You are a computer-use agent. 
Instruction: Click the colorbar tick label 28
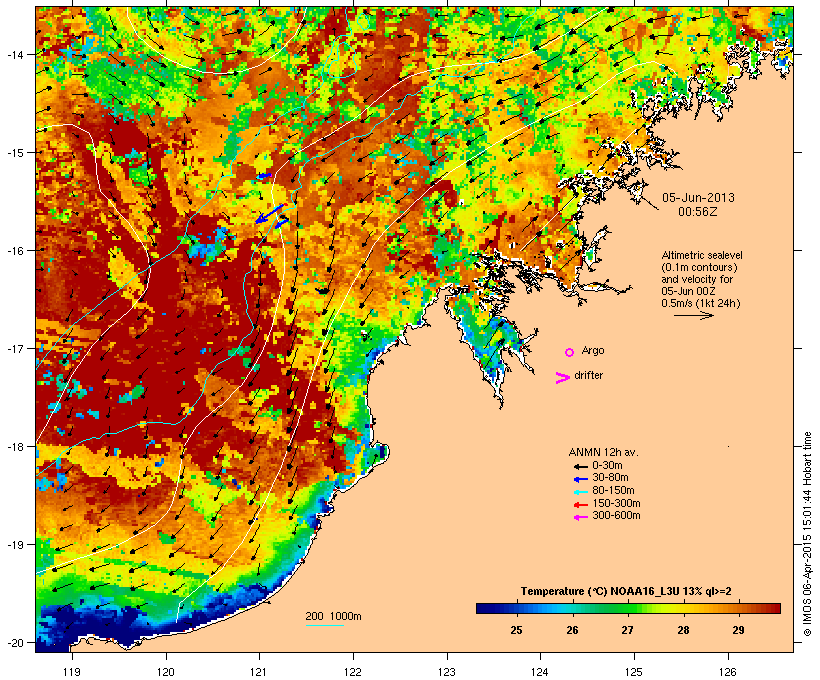coord(683,630)
